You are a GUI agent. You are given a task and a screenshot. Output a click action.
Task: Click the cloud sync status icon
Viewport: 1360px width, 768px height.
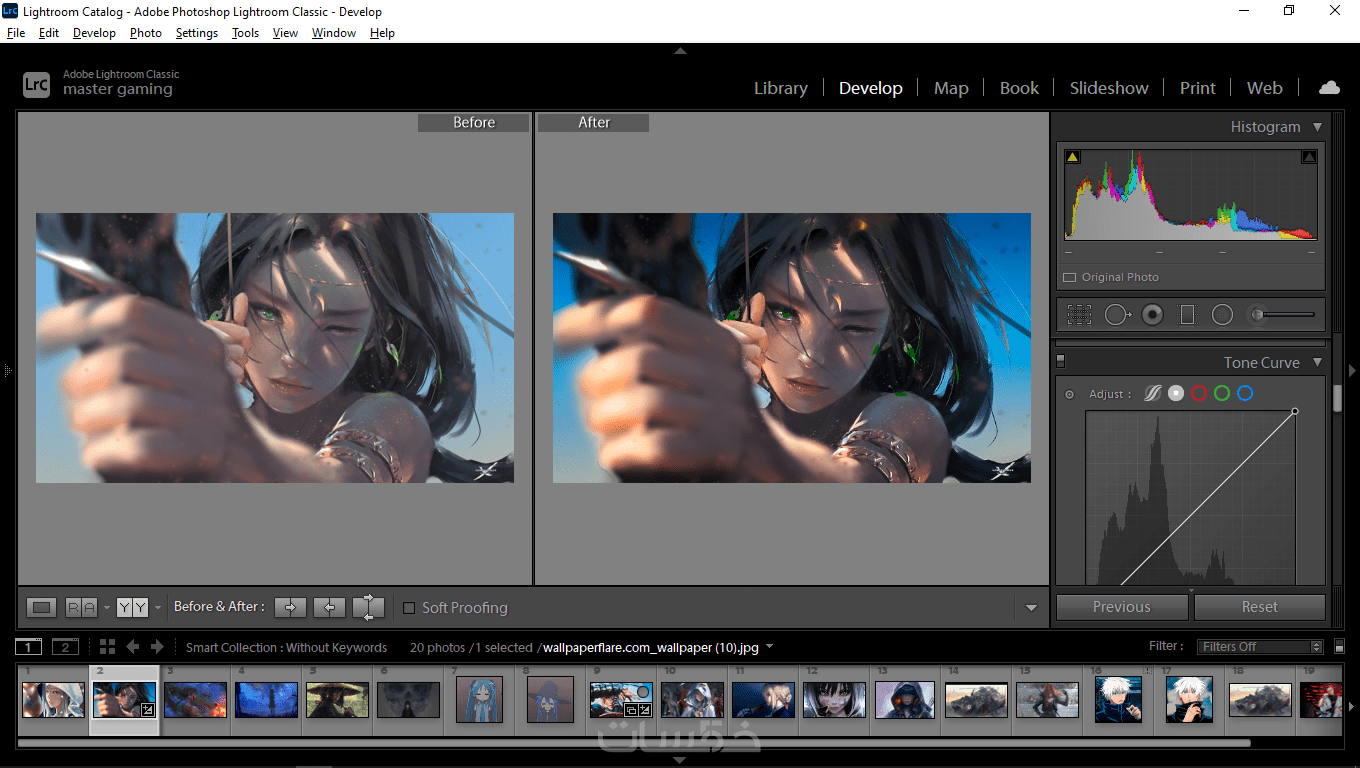pyautogui.click(x=1329, y=88)
